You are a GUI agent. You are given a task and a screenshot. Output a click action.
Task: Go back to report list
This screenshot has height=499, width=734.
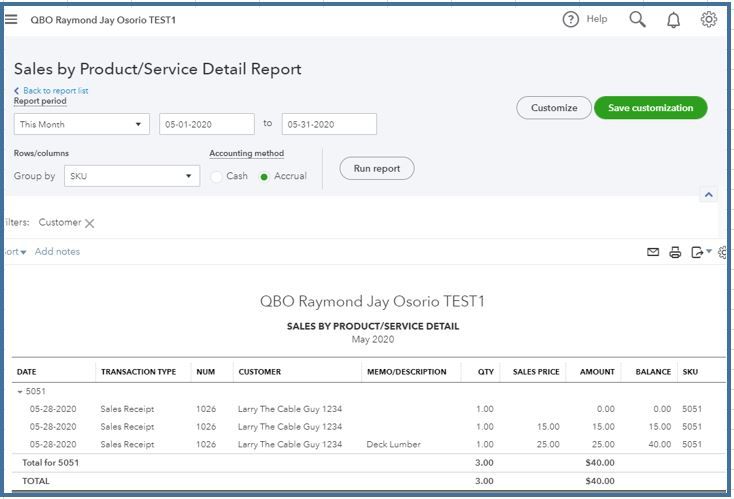(x=52, y=91)
